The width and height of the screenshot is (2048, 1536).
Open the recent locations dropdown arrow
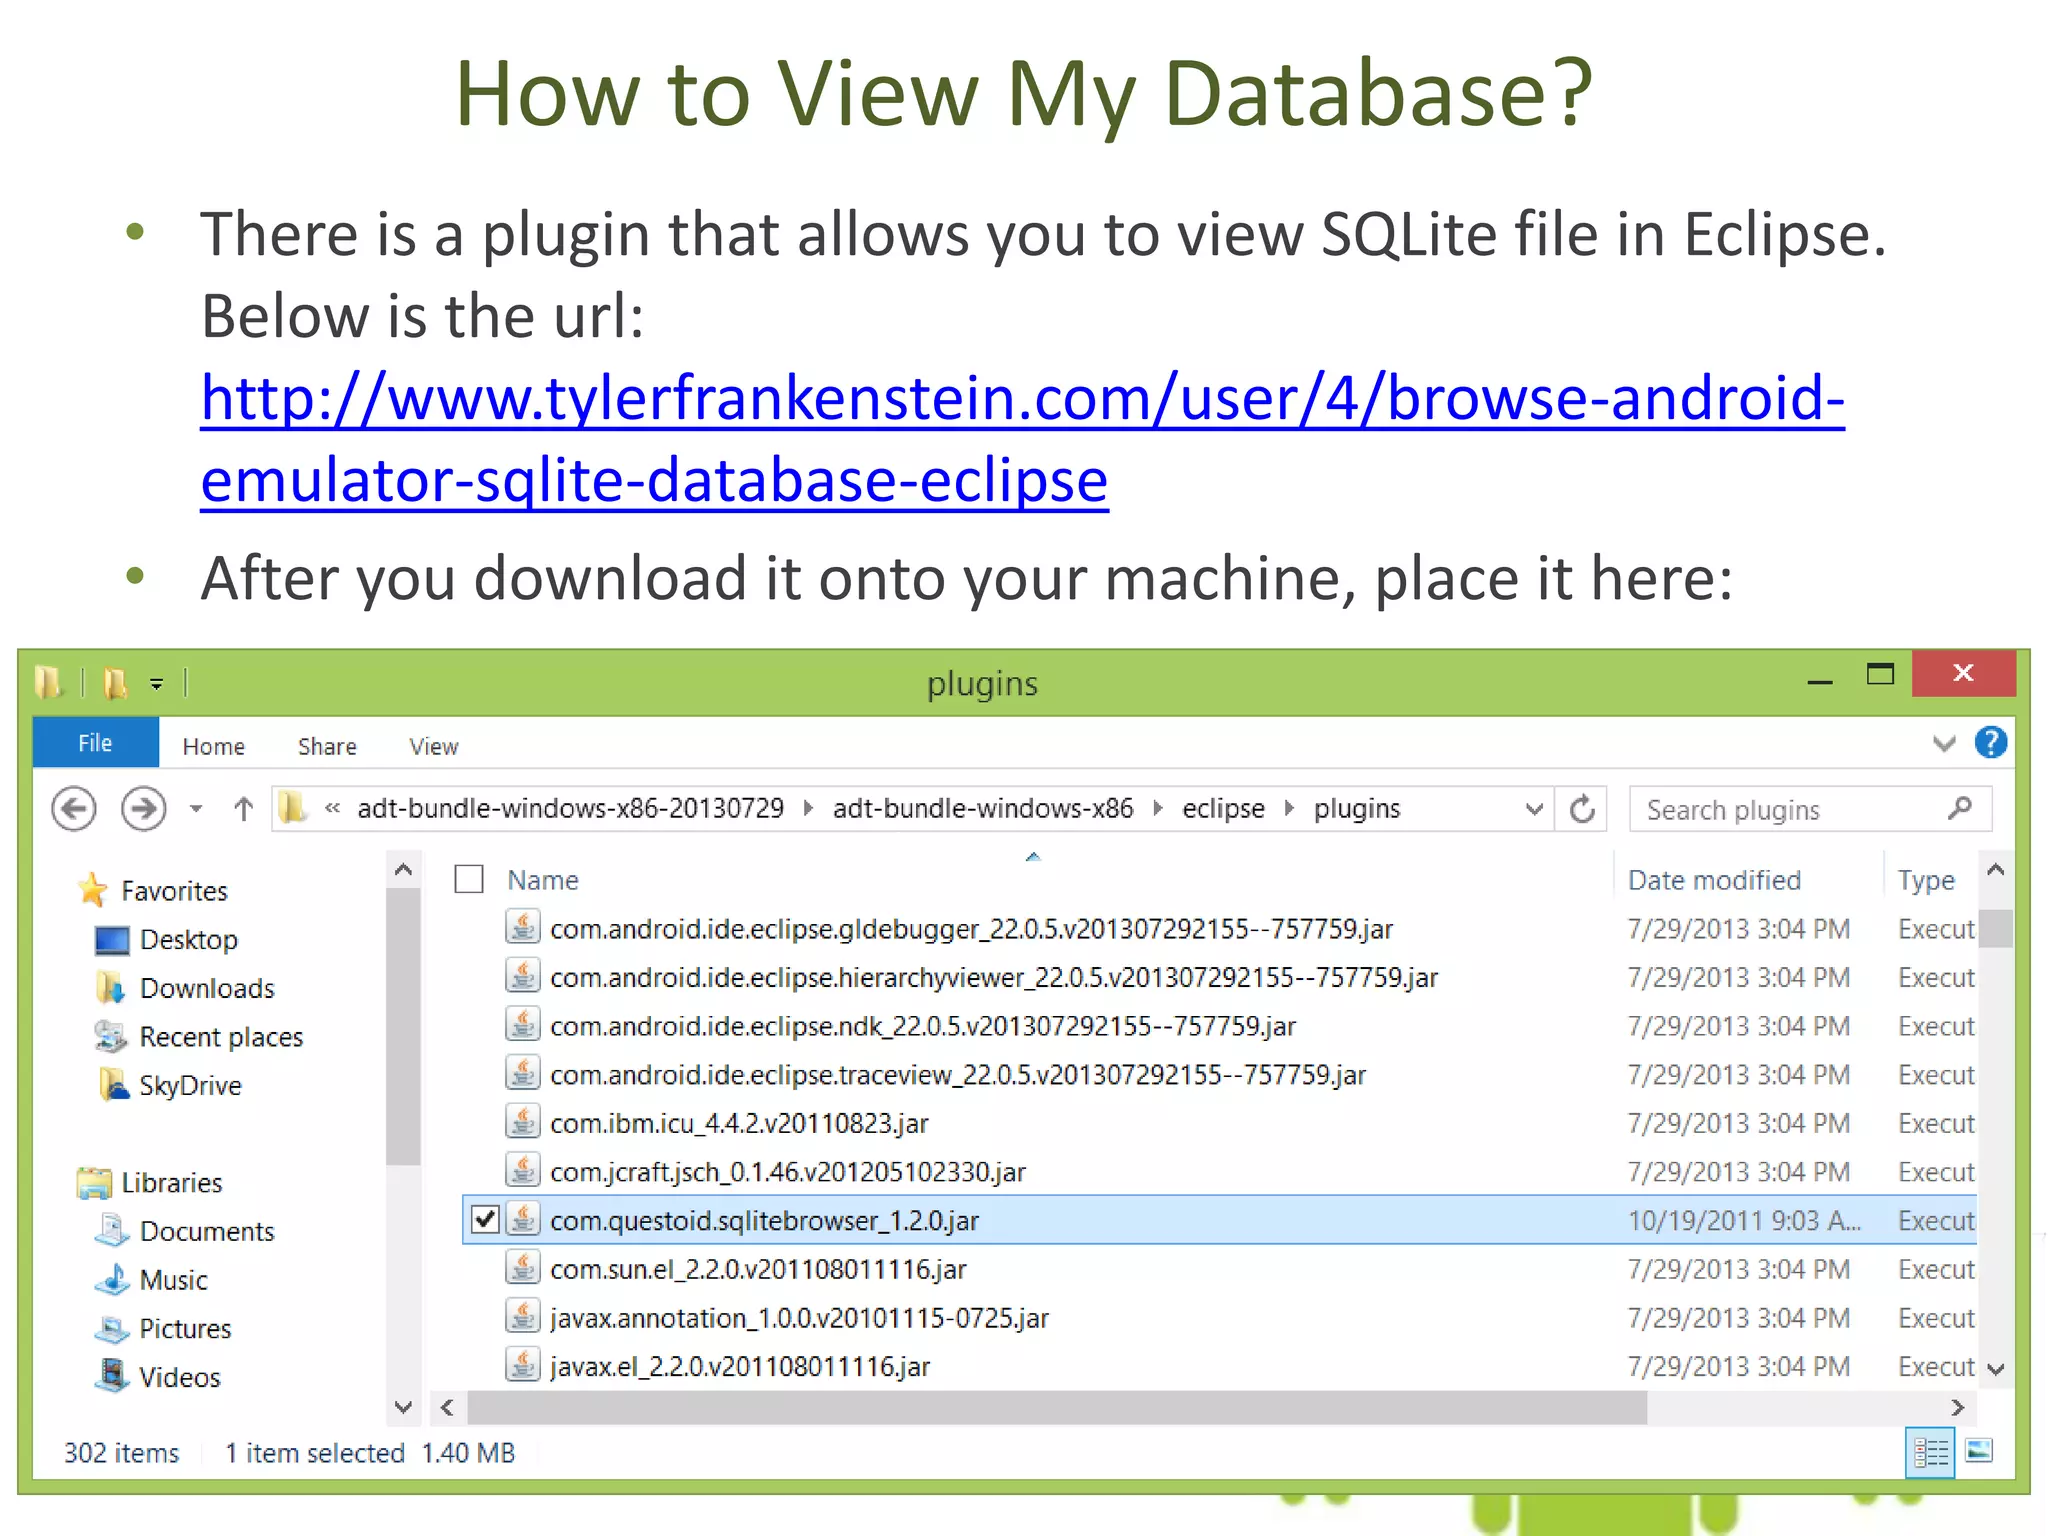coord(196,809)
